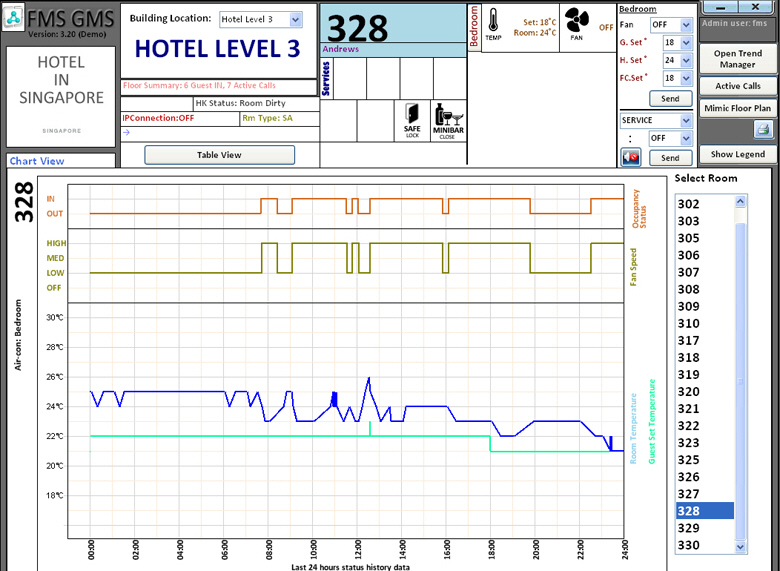This screenshot has height=571, width=780.
Task: Click the Open Trend Manager button
Action: click(738, 59)
